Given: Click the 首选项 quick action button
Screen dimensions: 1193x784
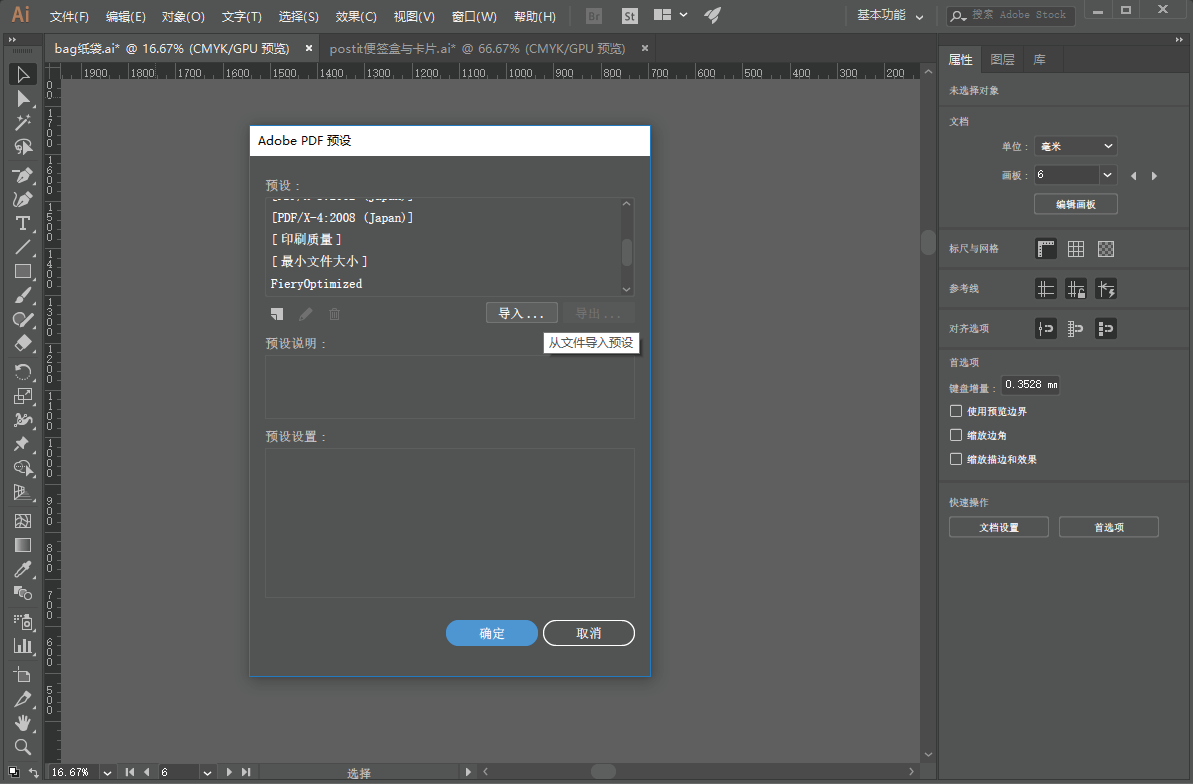Looking at the screenshot, I should [x=1109, y=527].
